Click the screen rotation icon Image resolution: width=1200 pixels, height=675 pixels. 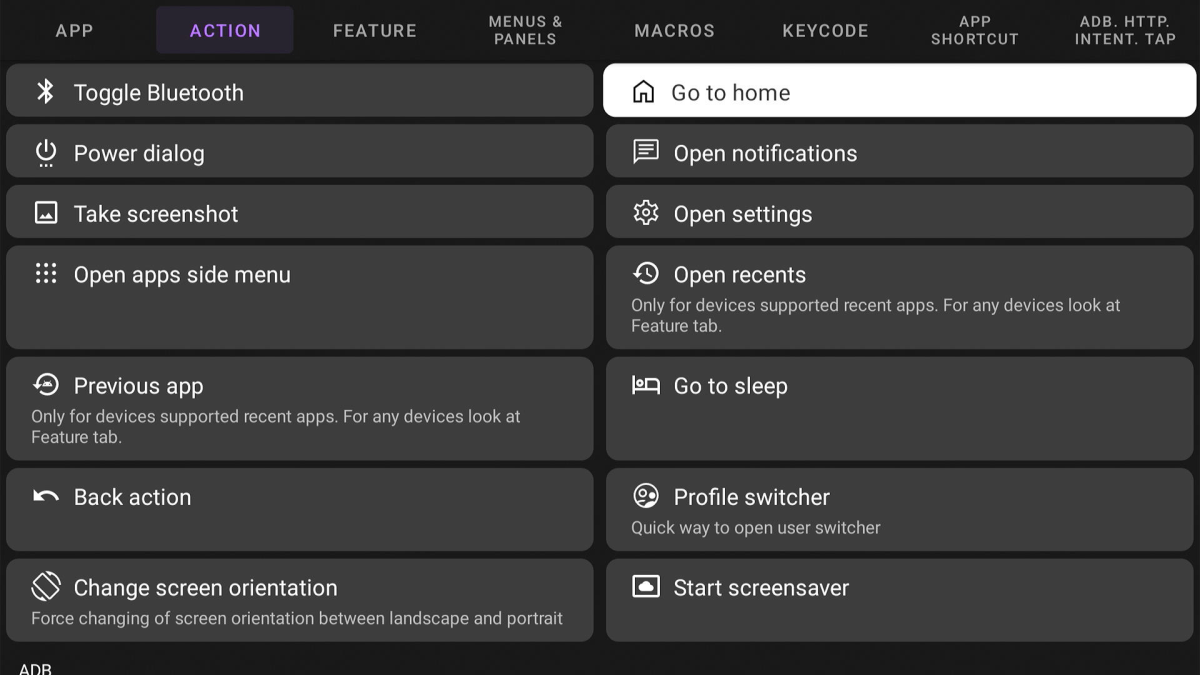tap(46, 586)
